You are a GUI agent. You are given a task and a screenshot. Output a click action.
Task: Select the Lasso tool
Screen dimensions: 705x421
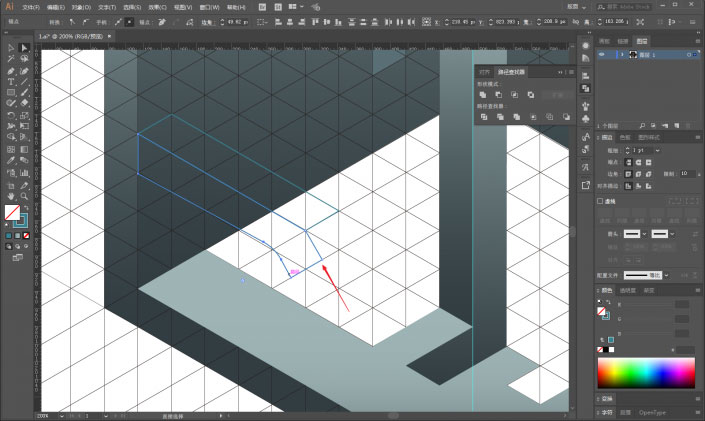pyautogui.click(x=24, y=59)
